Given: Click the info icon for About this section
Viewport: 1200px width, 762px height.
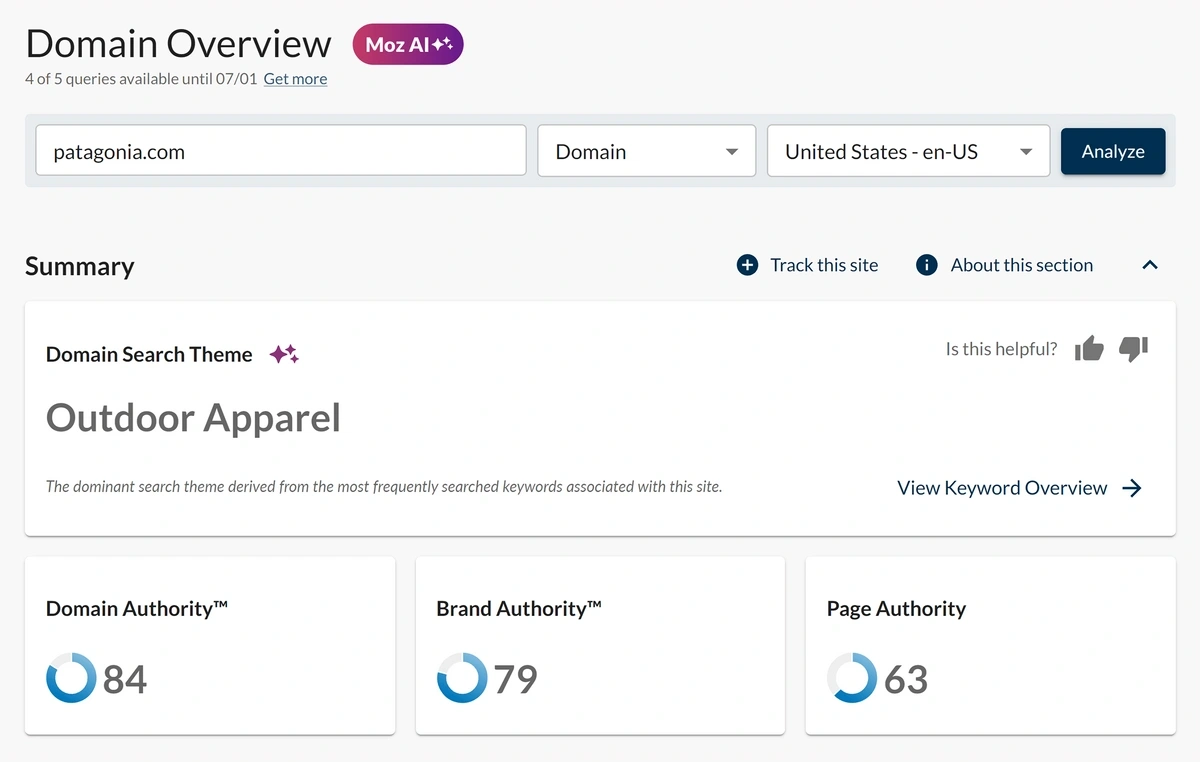Looking at the screenshot, I should click(x=927, y=265).
